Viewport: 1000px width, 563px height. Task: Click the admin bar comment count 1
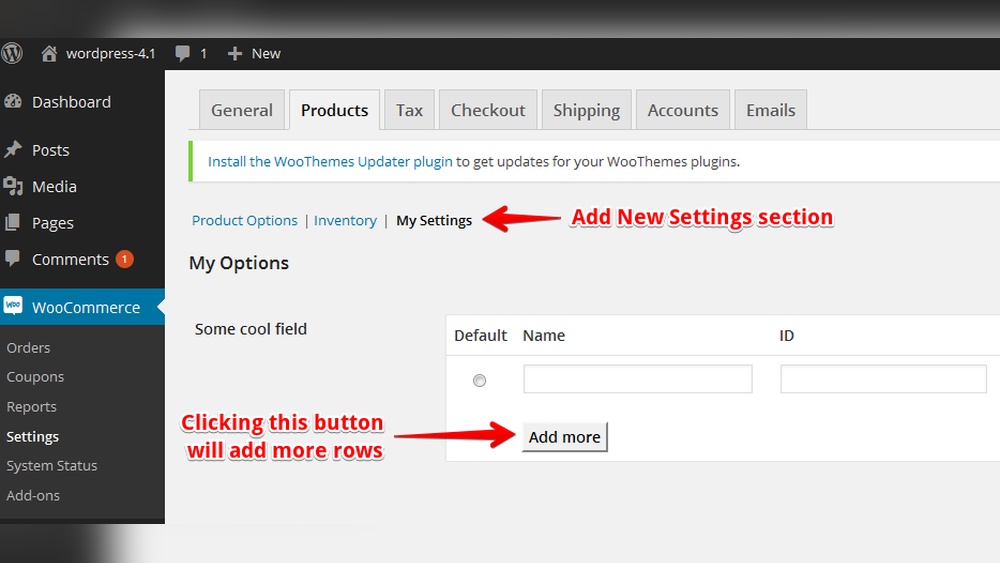pyautogui.click(x=203, y=54)
